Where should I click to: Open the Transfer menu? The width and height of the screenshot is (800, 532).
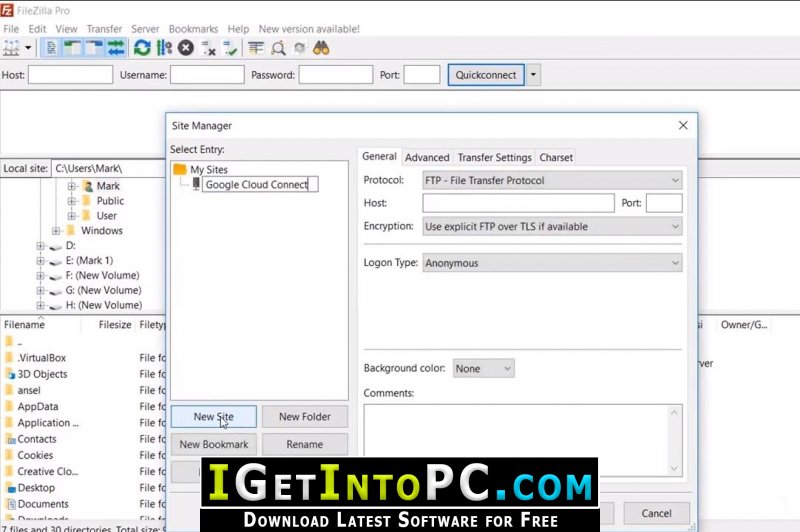(104, 29)
